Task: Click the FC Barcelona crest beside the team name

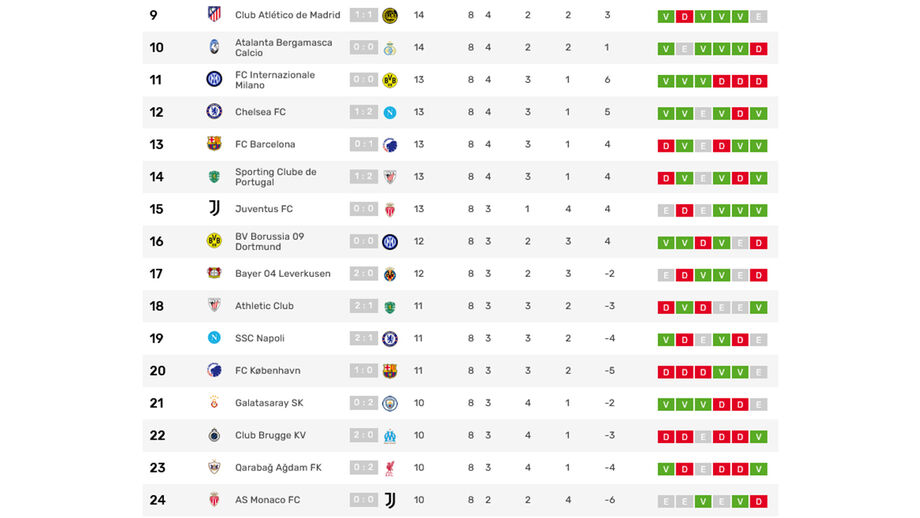Action: [x=214, y=144]
